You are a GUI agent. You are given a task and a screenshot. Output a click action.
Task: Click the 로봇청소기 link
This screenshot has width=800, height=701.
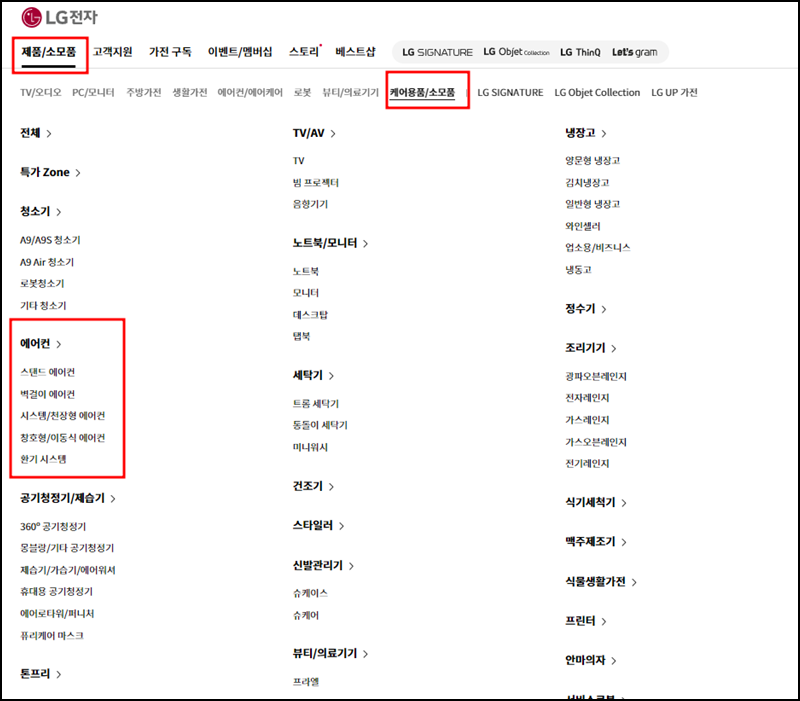coord(44,281)
